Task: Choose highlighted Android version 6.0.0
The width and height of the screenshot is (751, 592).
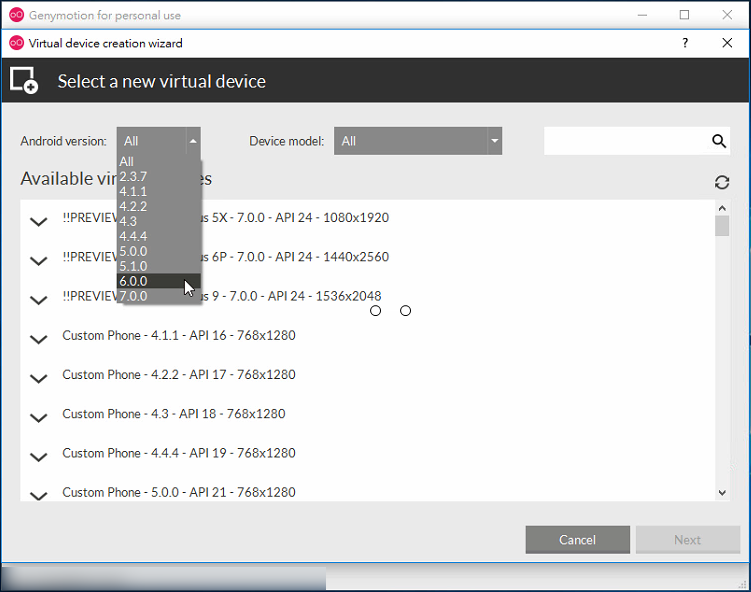Action: pos(159,281)
